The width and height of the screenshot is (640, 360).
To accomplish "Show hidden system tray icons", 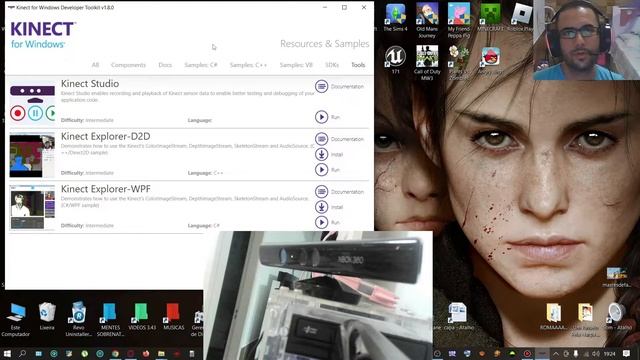I will click(x=556, y=353).
